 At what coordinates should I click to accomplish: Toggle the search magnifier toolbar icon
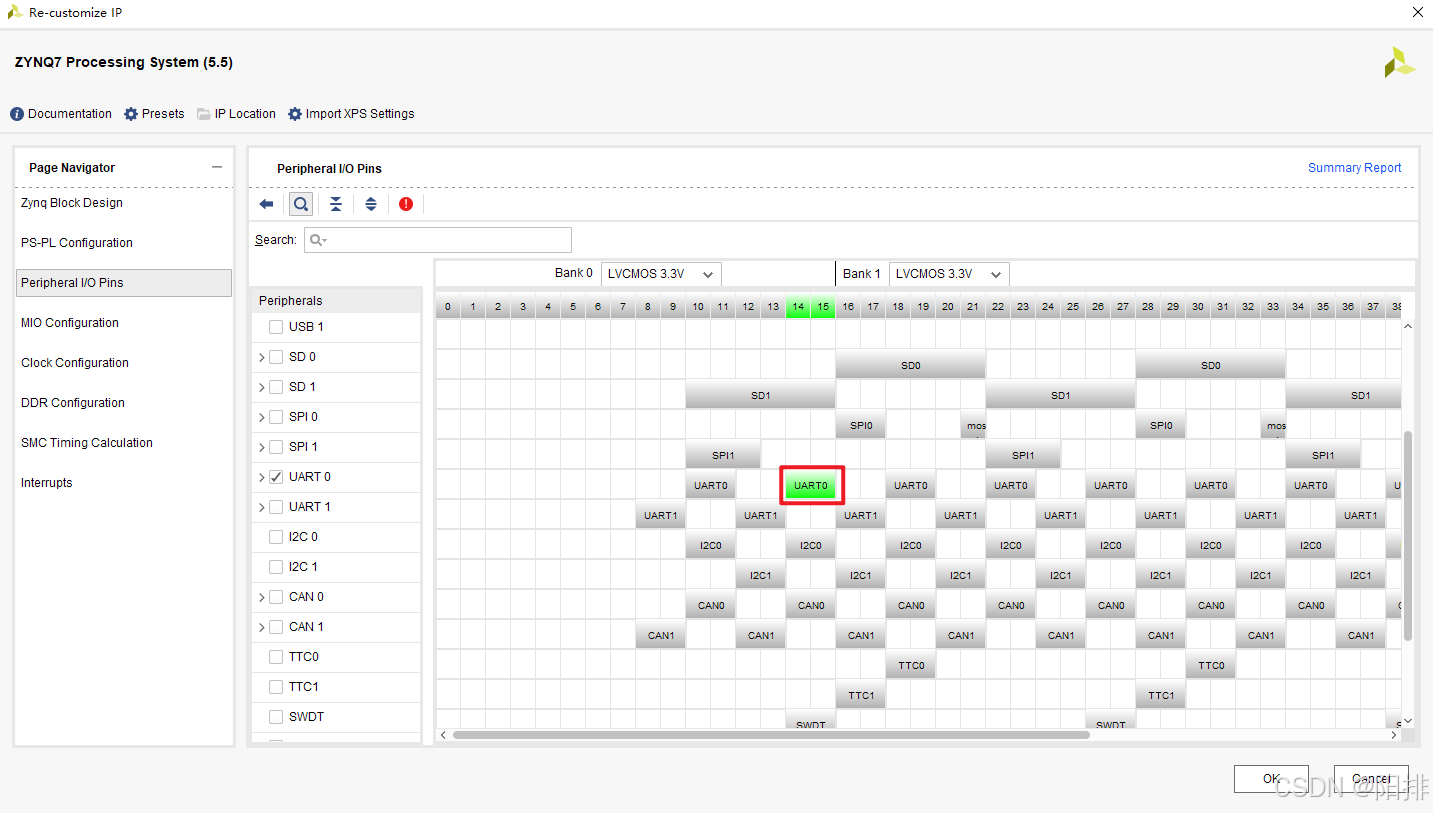point(300,204)
